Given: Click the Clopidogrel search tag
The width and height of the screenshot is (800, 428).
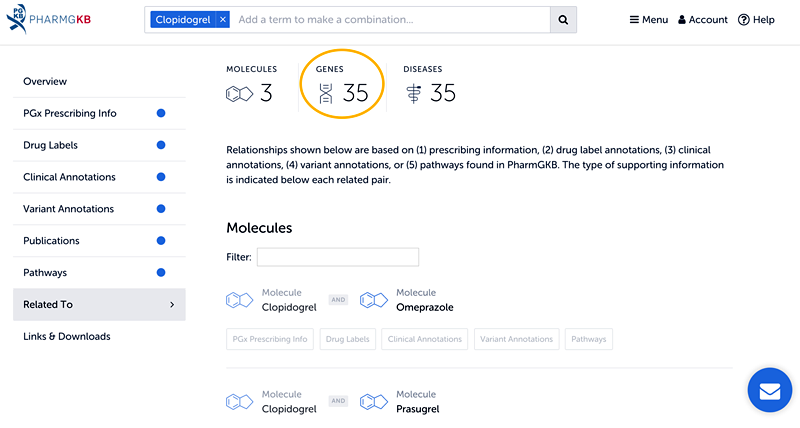Looking at the screenshot, I should pos(183,19).
